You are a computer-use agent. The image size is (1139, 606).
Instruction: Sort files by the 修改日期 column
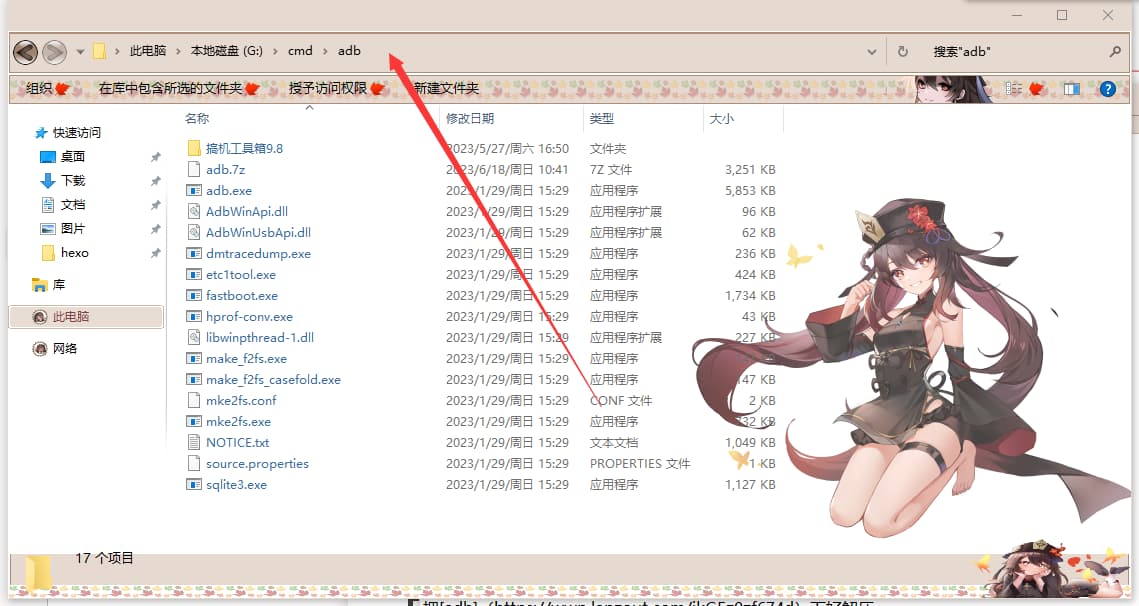[x=470, y=118]
